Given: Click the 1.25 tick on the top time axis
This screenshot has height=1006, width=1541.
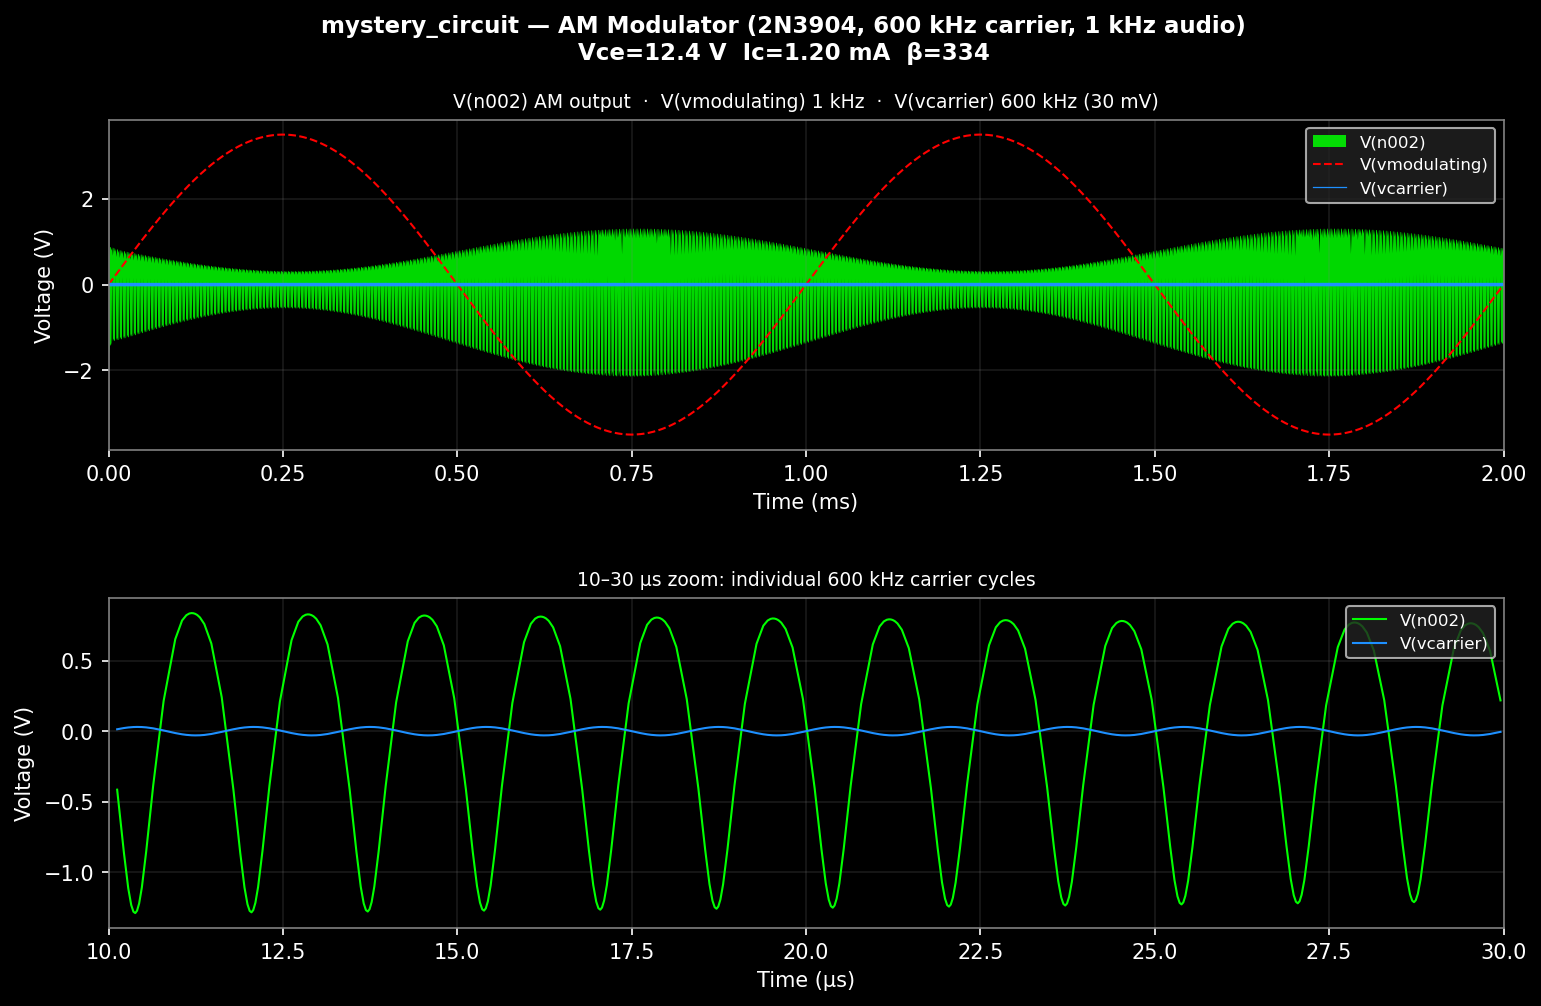Looking at the screenshot, I should [980, 474].
